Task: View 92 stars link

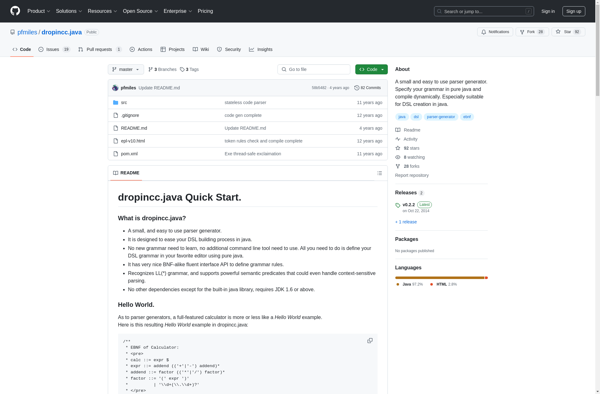Action: pos(408,148)
